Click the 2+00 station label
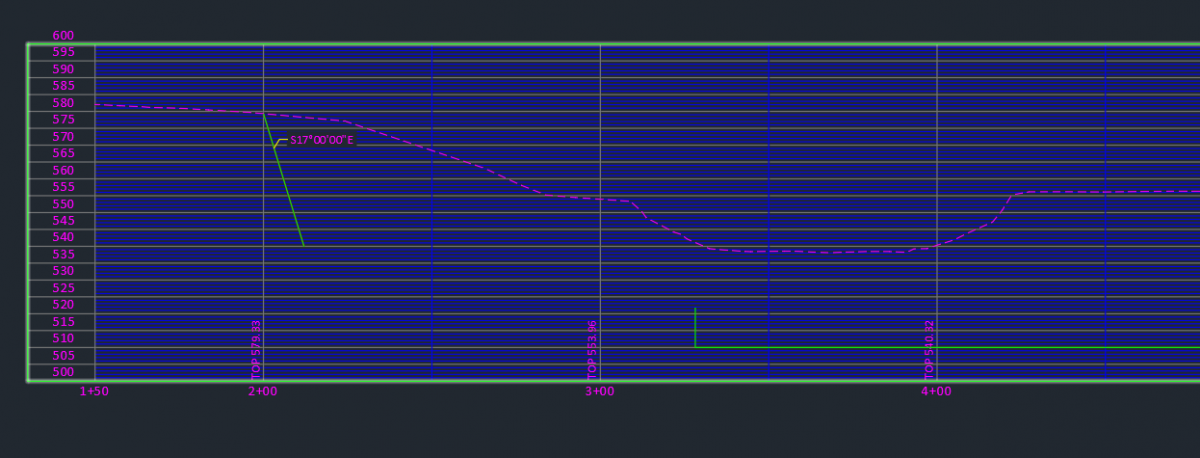The width and height of the screenshot is (1200, 458). (x=263, y=392)
